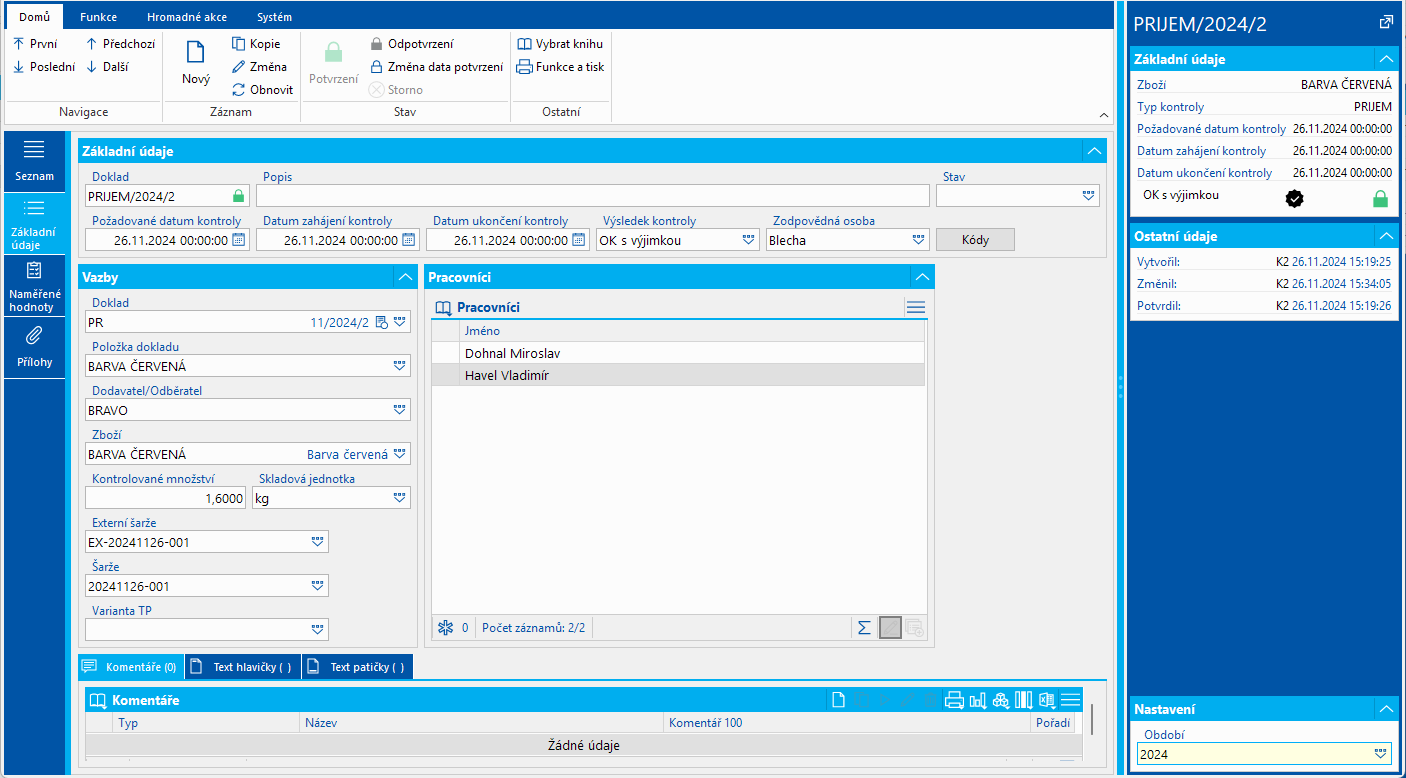Open Funkce a tisk printer menu
Screen dimensions: 1406x778
tap(560, 67)
